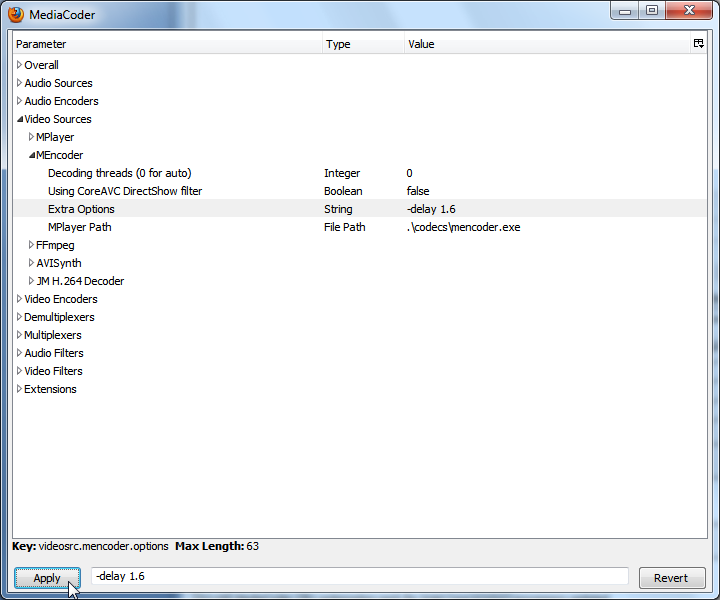Maximize the MediaCoder window
The width and height of the screenshot is (720, 600).
(652, 11)
